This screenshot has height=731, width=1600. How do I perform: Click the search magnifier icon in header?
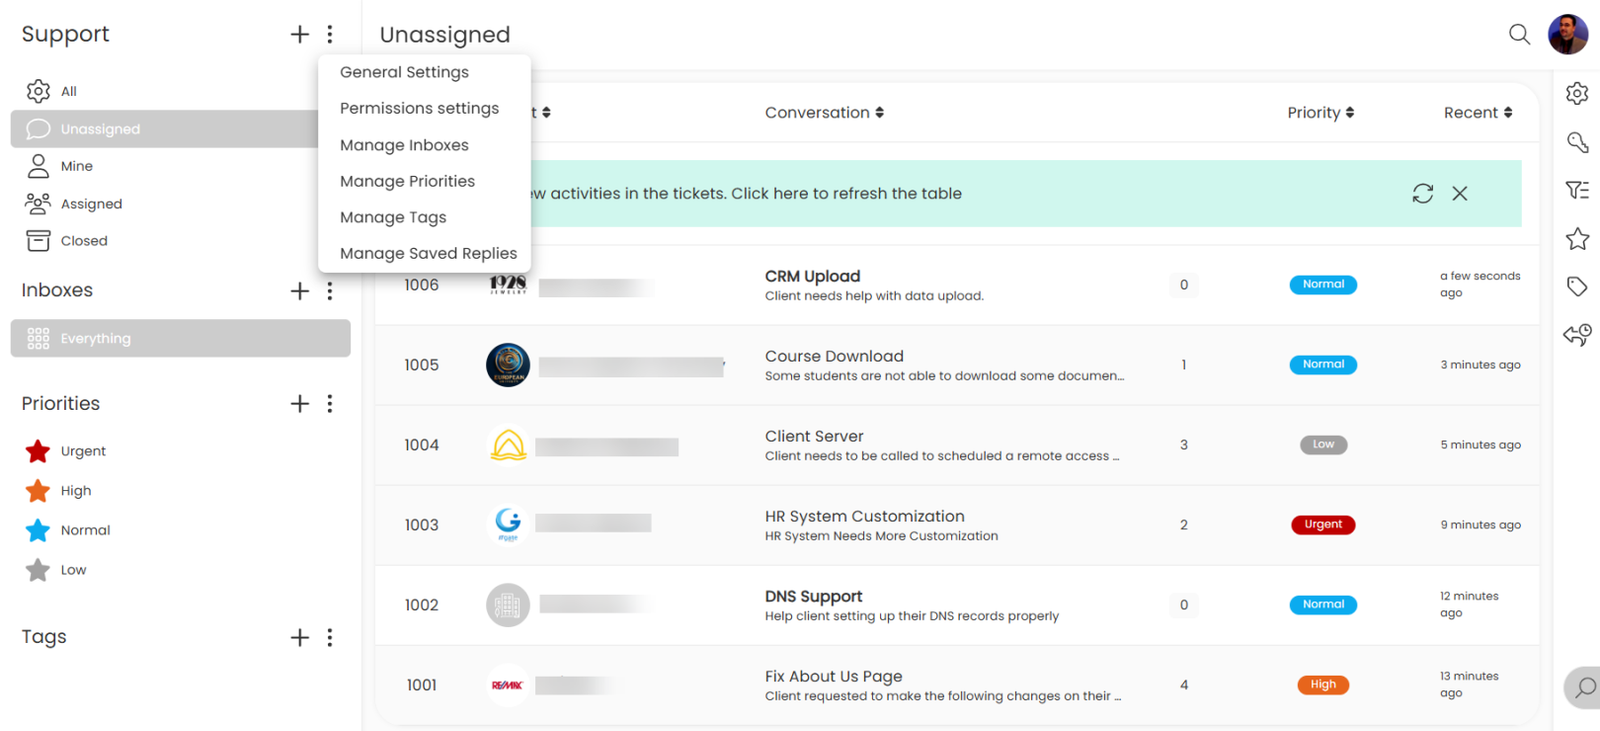pos(1519,34)
